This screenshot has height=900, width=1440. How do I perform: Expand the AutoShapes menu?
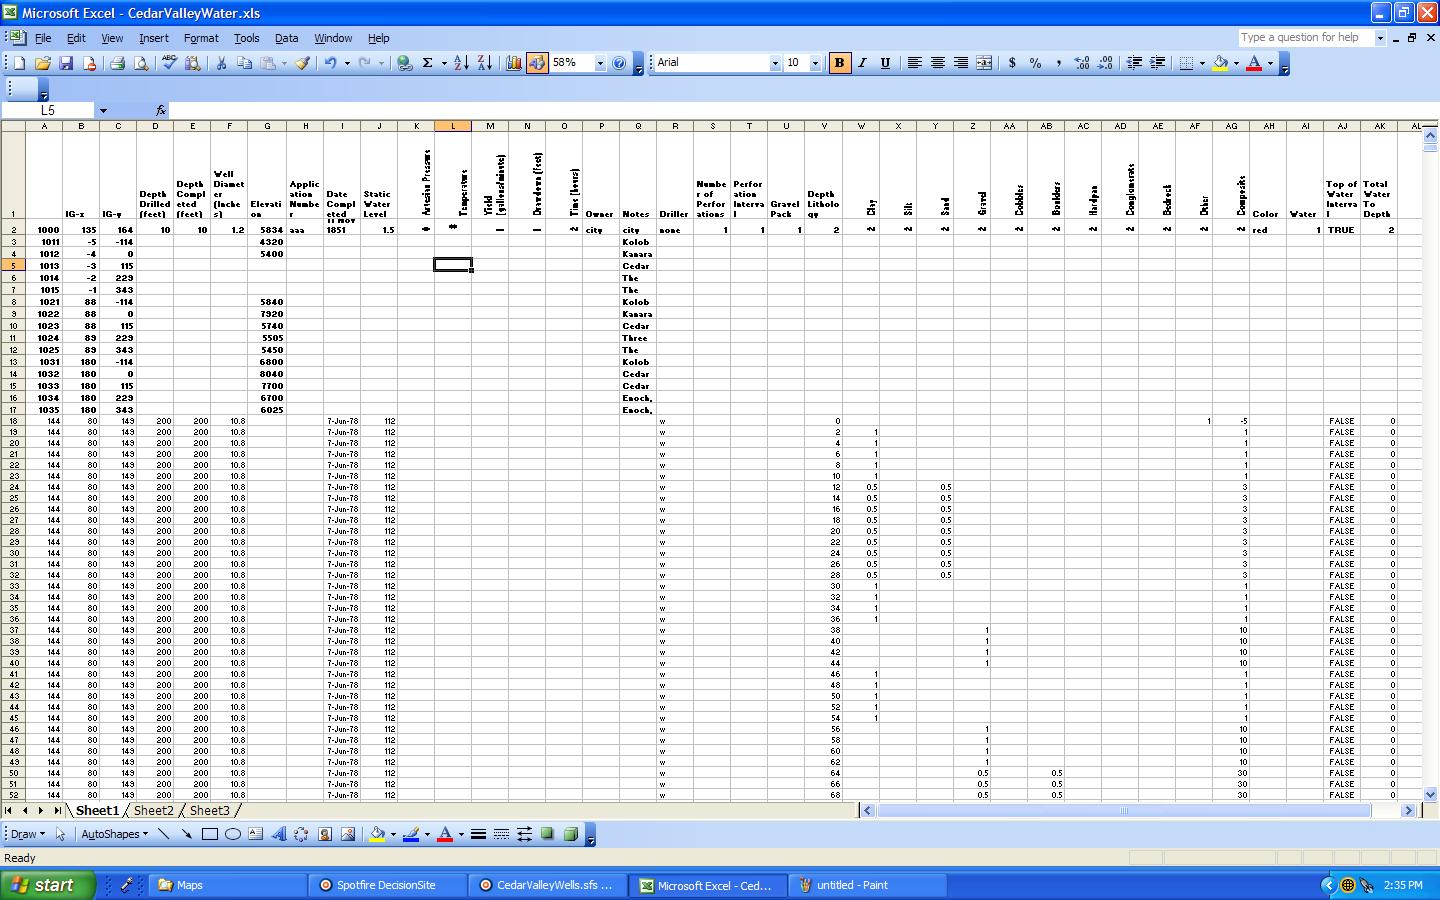click(114, 834)
